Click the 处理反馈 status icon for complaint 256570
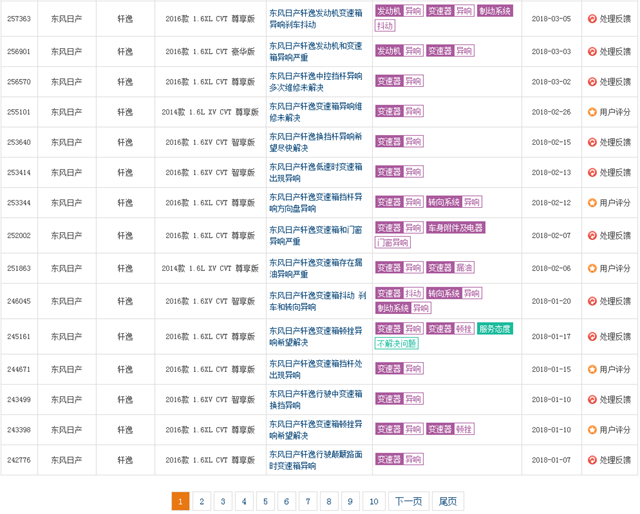The height and width of the screenshot is (514, 640). pyautogui.click(x=592, y=82)
